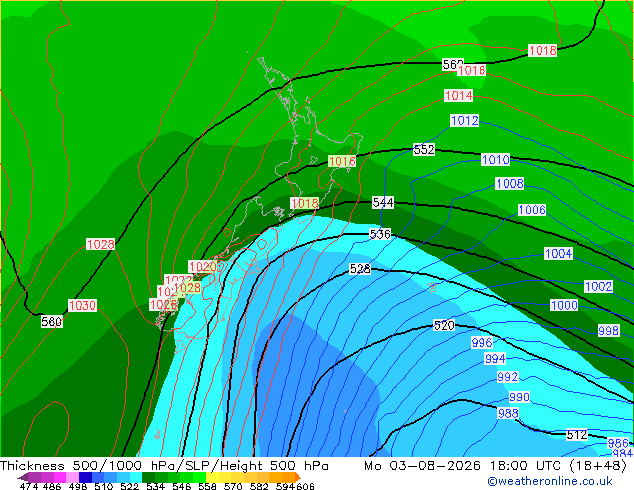Click the 510 legend value
The image size is (634, 490).
coord(104,486)
